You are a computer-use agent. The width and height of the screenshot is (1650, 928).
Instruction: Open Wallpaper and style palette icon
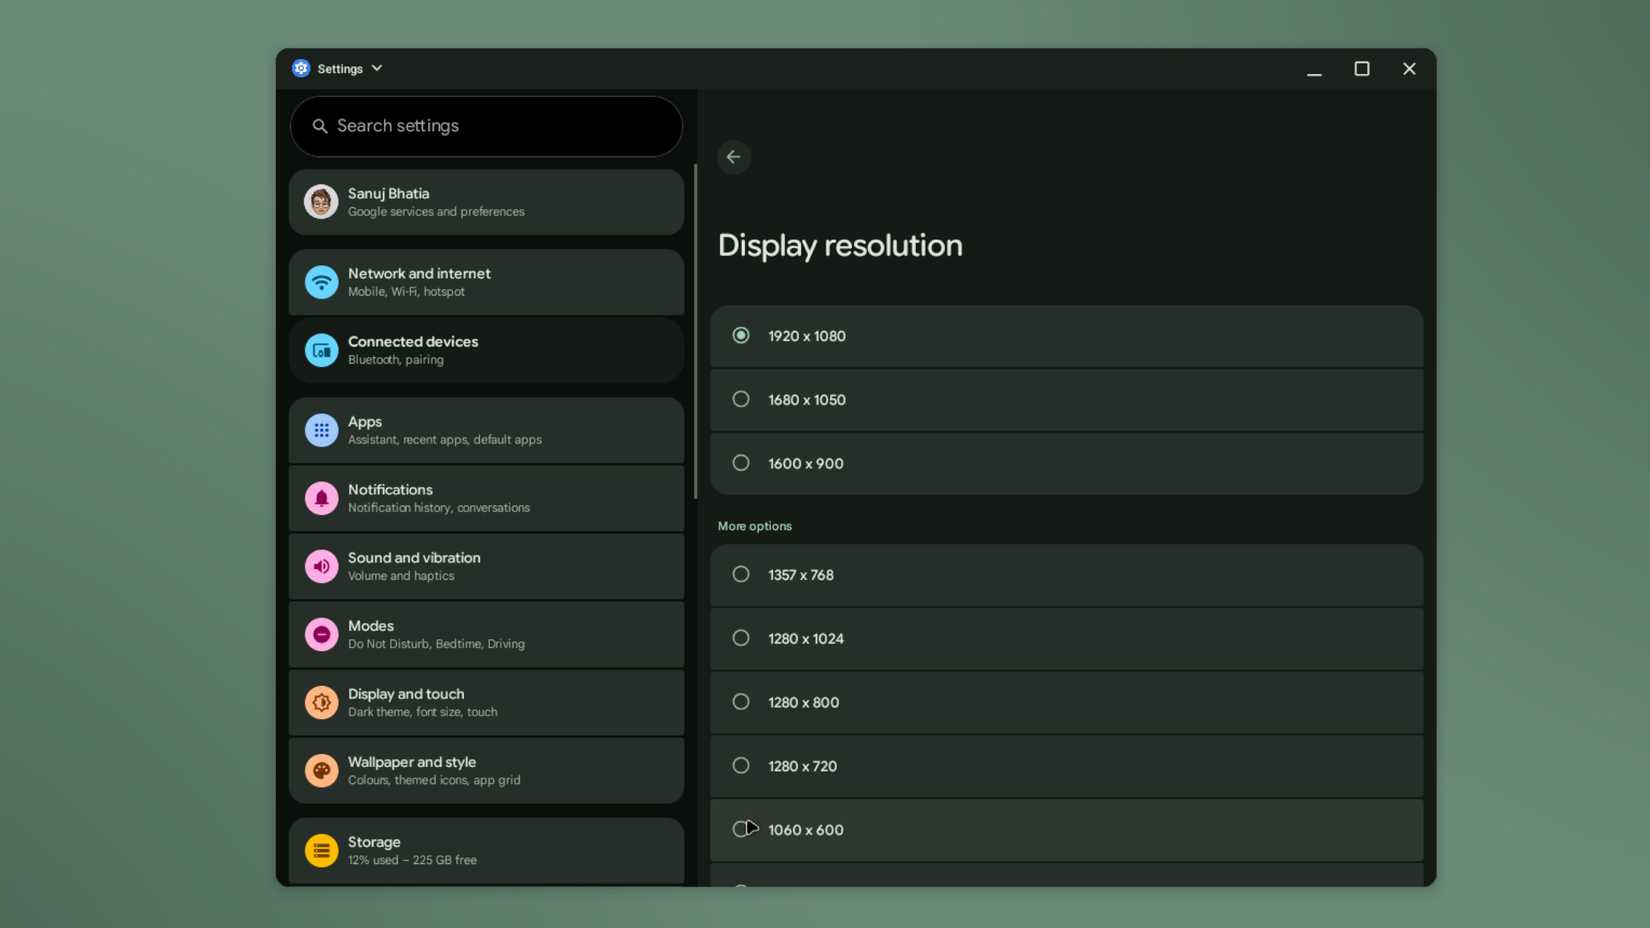[x=320, y=770]
